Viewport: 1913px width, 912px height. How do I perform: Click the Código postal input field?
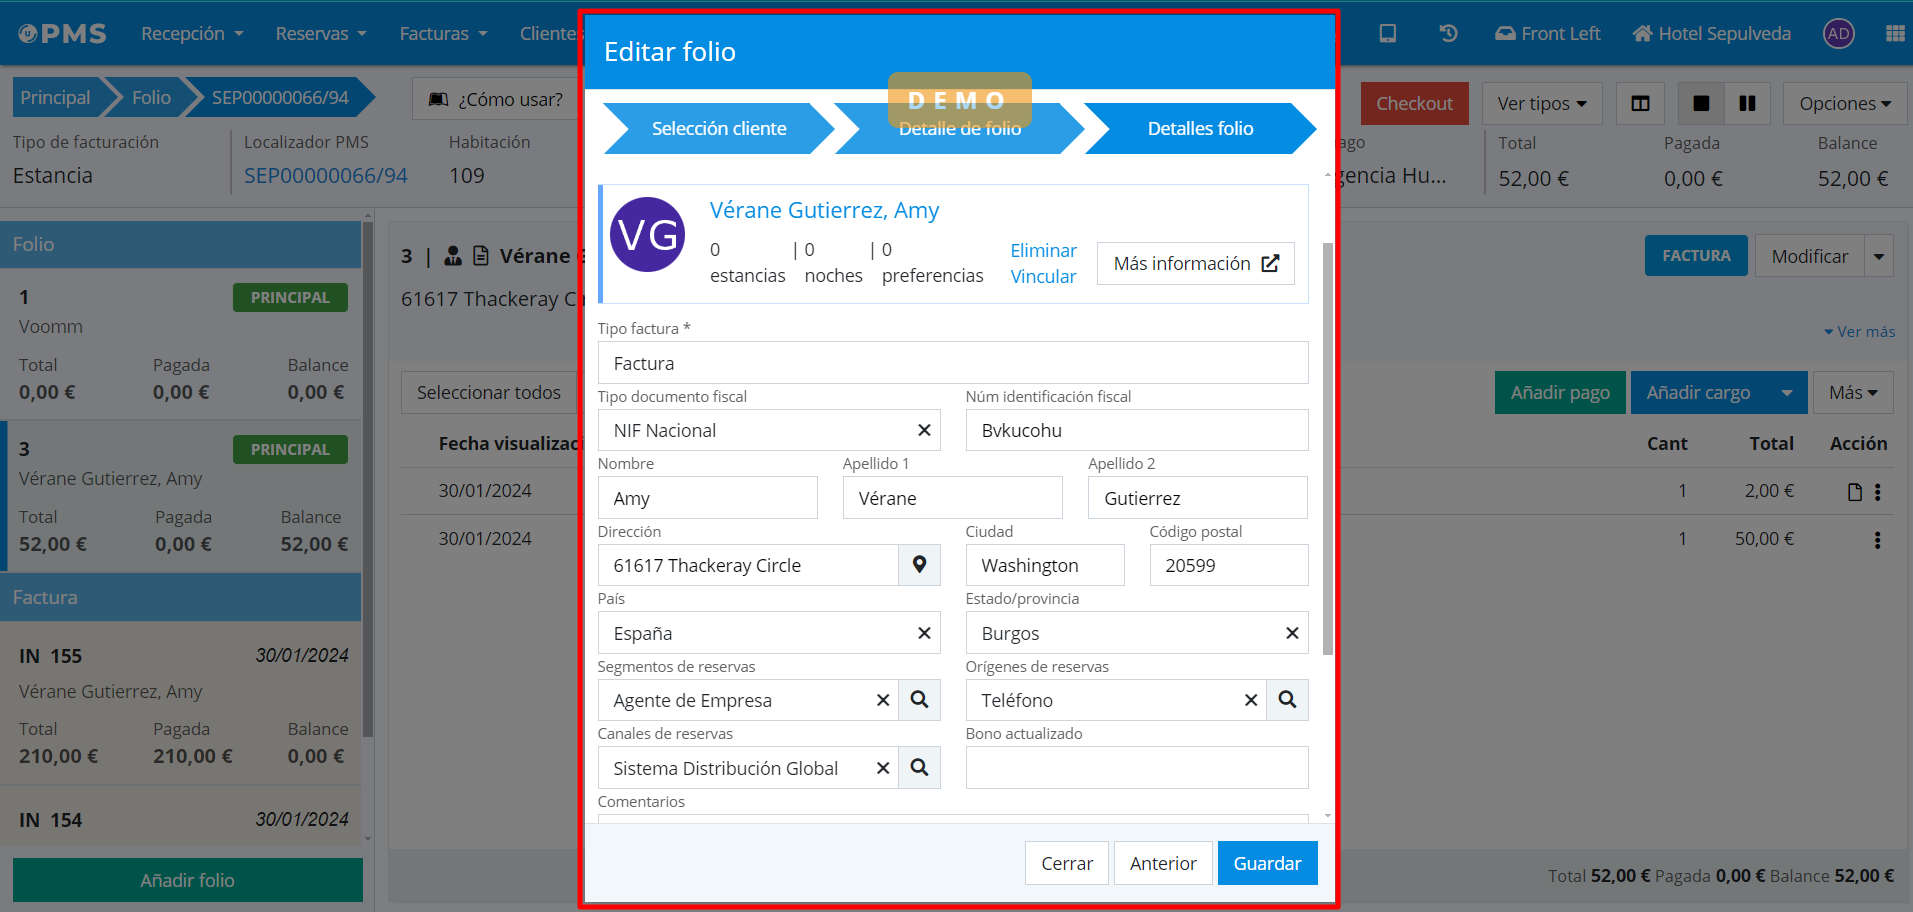[x=1228, y=565]
